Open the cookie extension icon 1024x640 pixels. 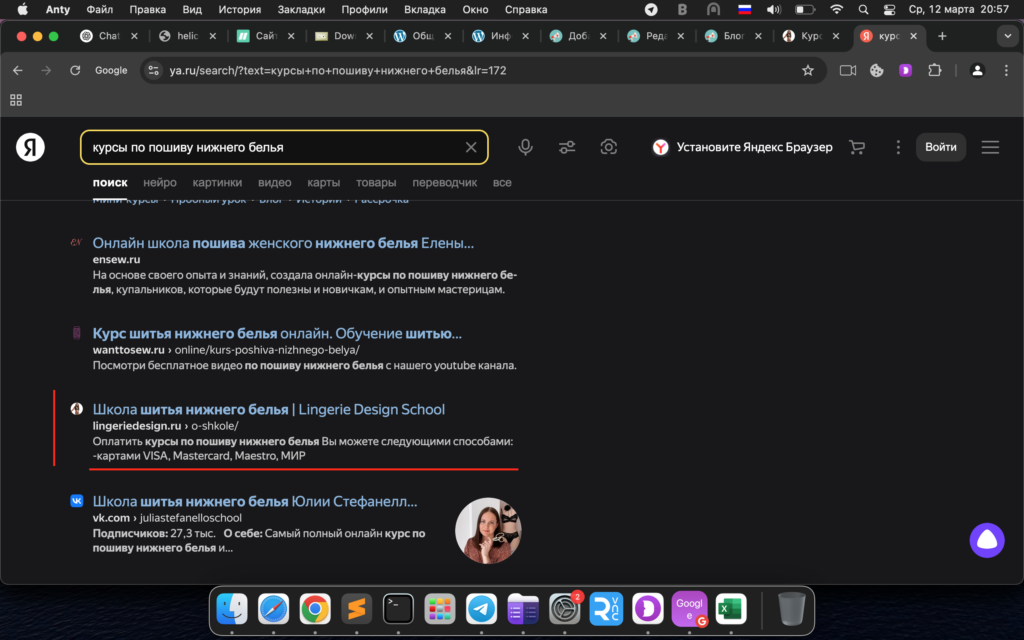click(x=876, y=71)
